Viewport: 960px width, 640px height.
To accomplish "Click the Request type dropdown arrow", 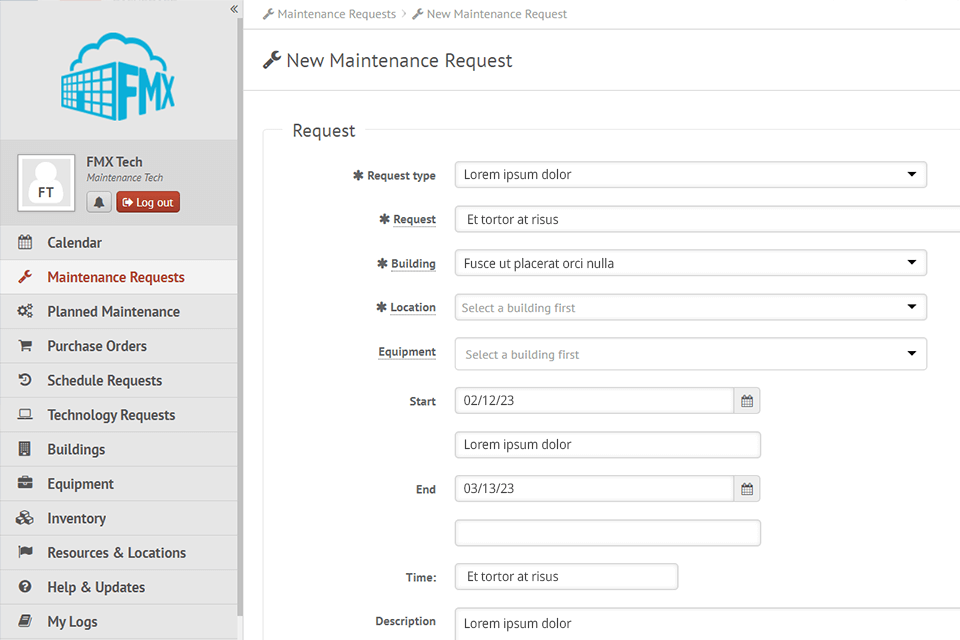I will click(912, 175).
